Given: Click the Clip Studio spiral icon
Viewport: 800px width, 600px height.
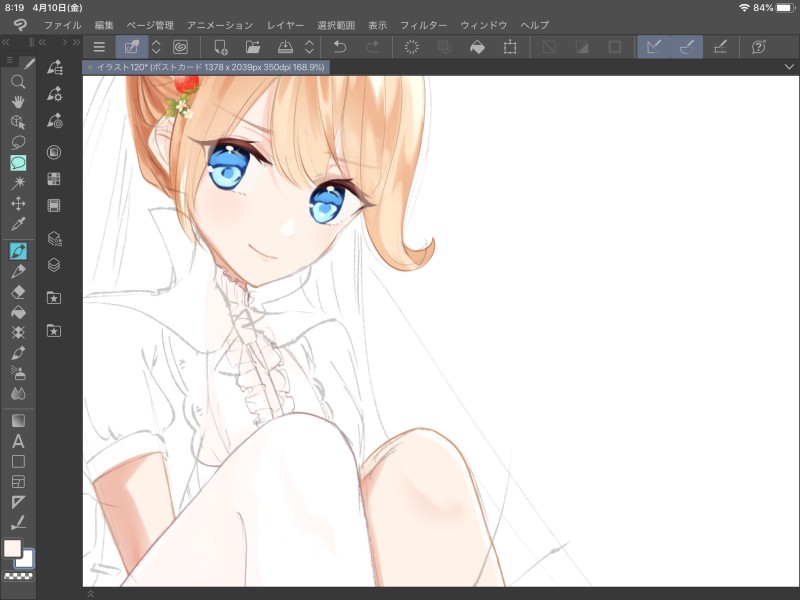Looking at the screenshot, I should (180, 47).
